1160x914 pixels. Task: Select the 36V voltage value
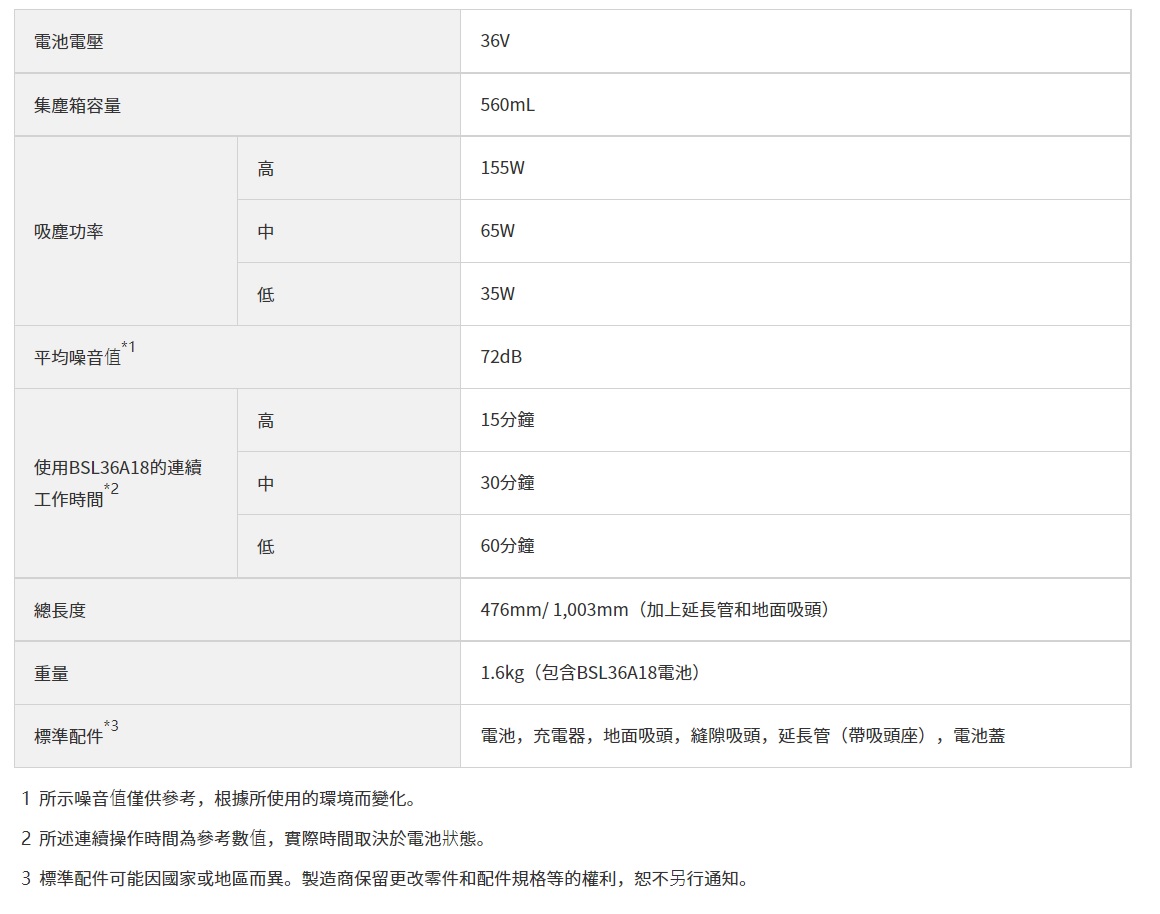coord(496,42)
